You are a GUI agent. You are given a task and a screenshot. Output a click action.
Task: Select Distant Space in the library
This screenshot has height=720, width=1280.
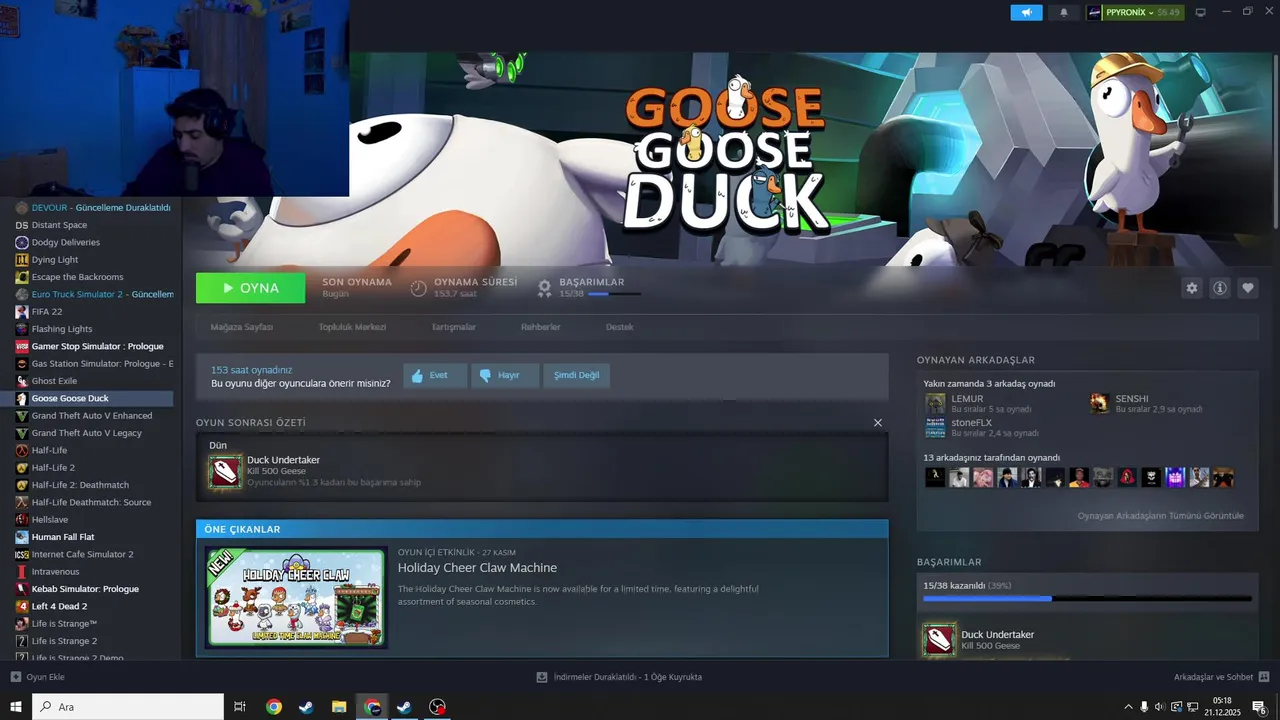pyautogui.click(x=59, y=225)
